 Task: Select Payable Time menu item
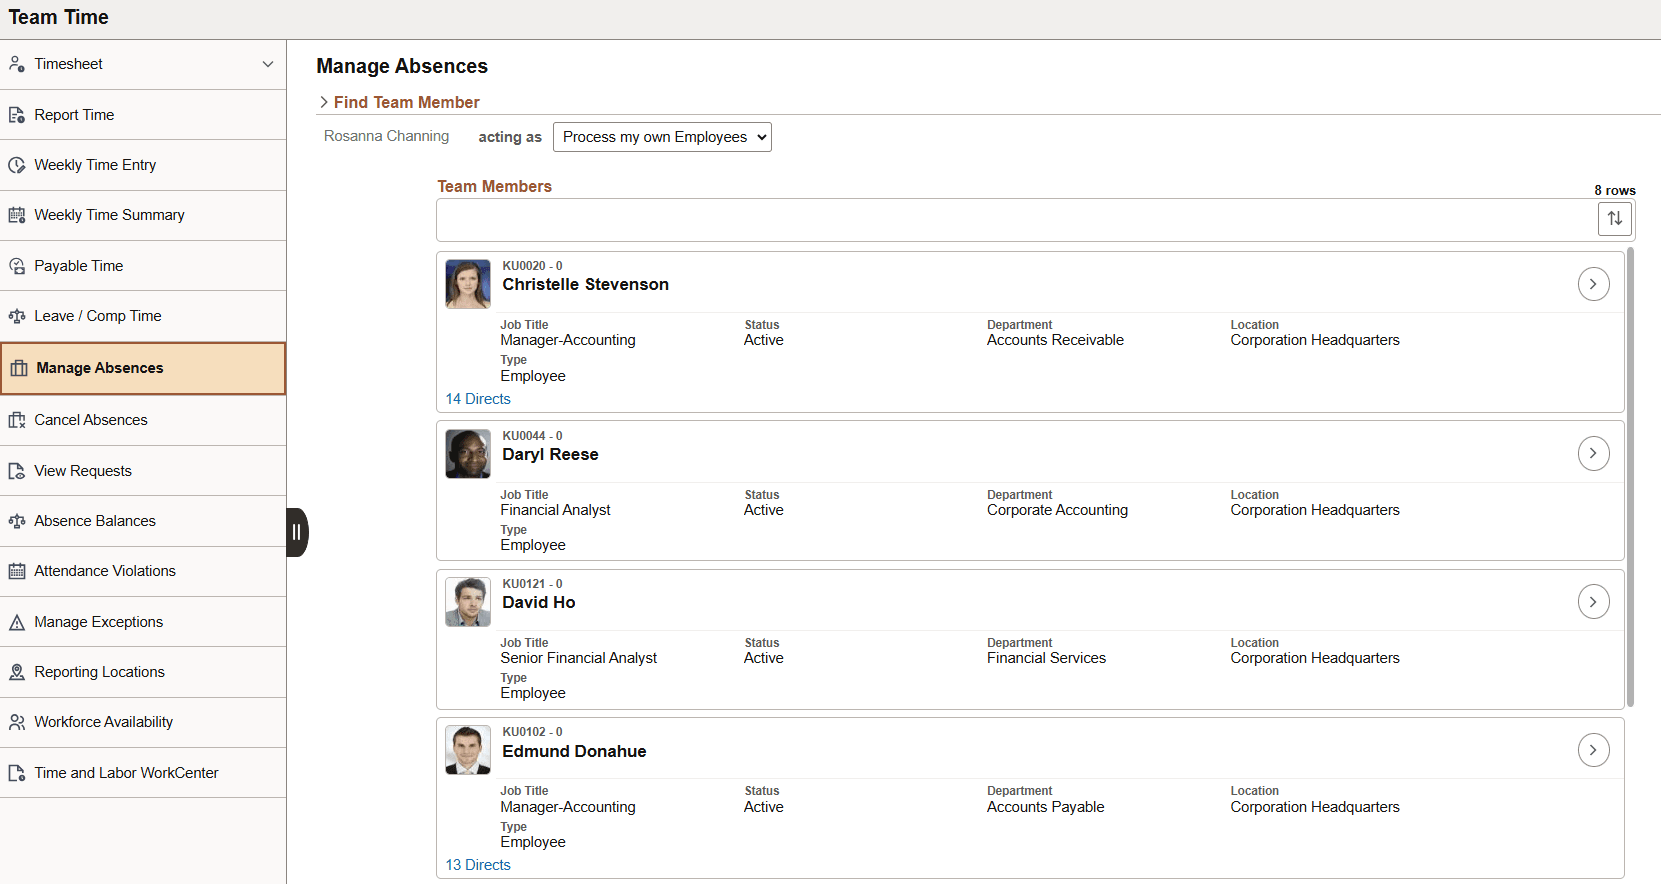pyautogui.click(x=143, y=266)
